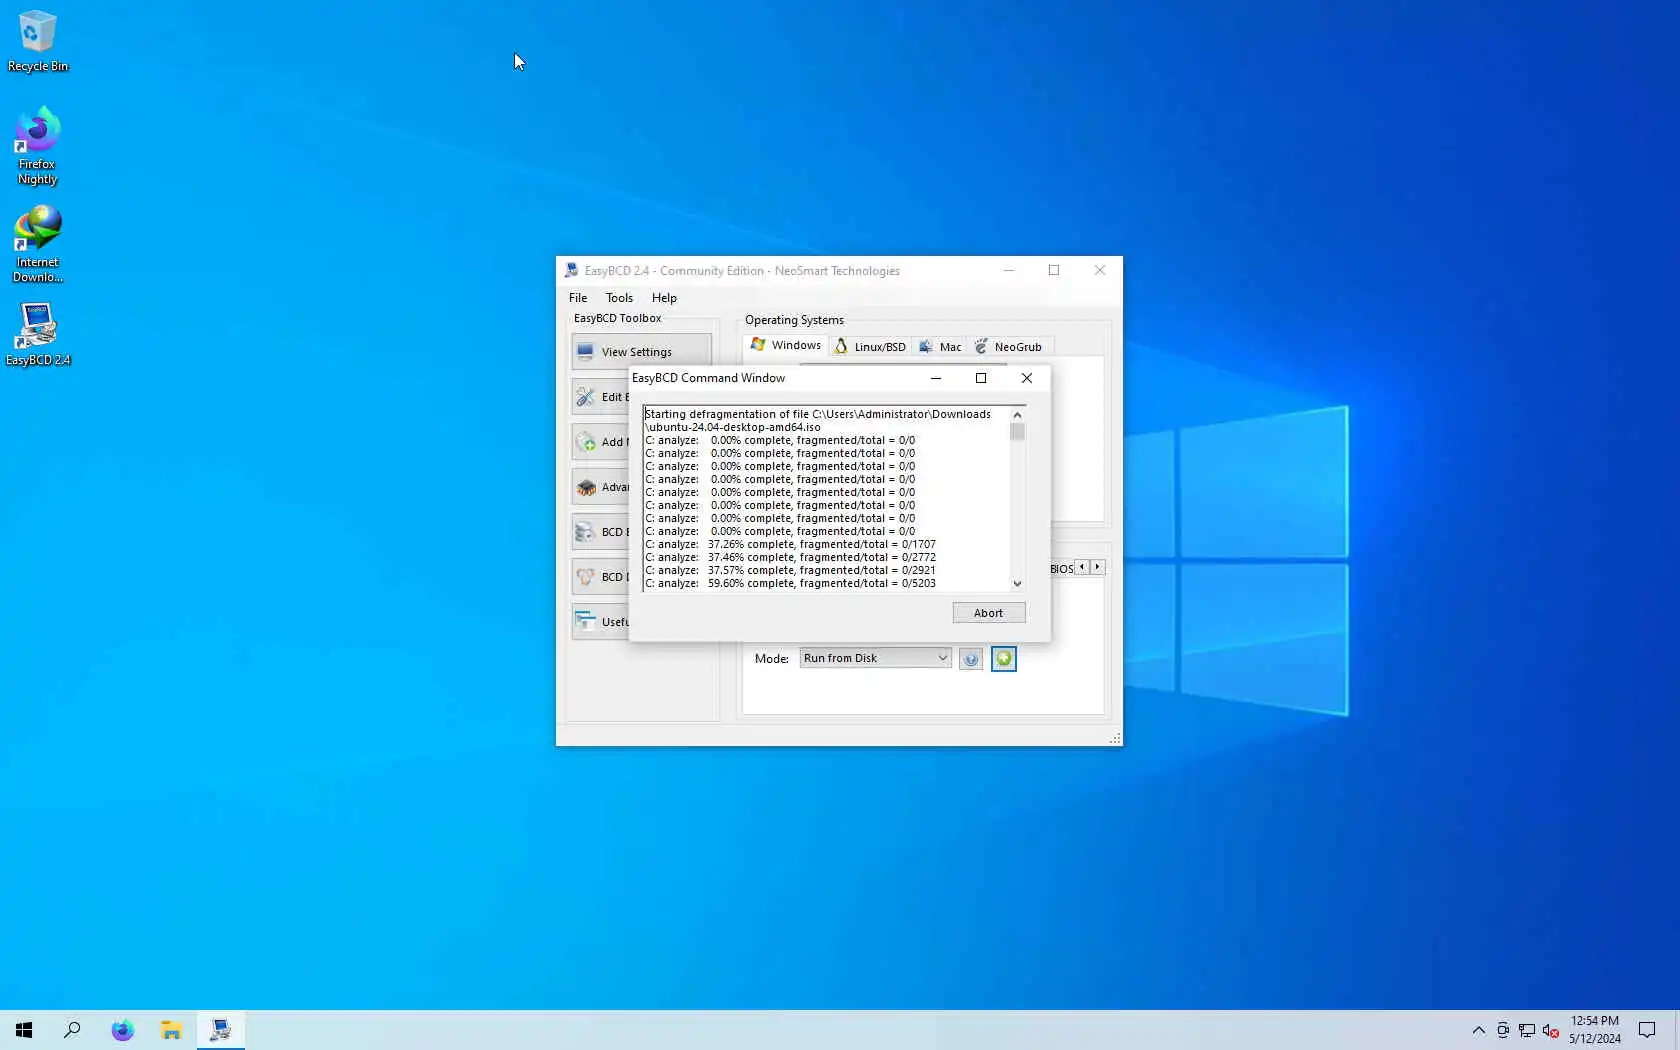This screenshot has height=1050, width=1680.
Task: Open the Action Center notifications icon
Action: tap(1647, 1030)
